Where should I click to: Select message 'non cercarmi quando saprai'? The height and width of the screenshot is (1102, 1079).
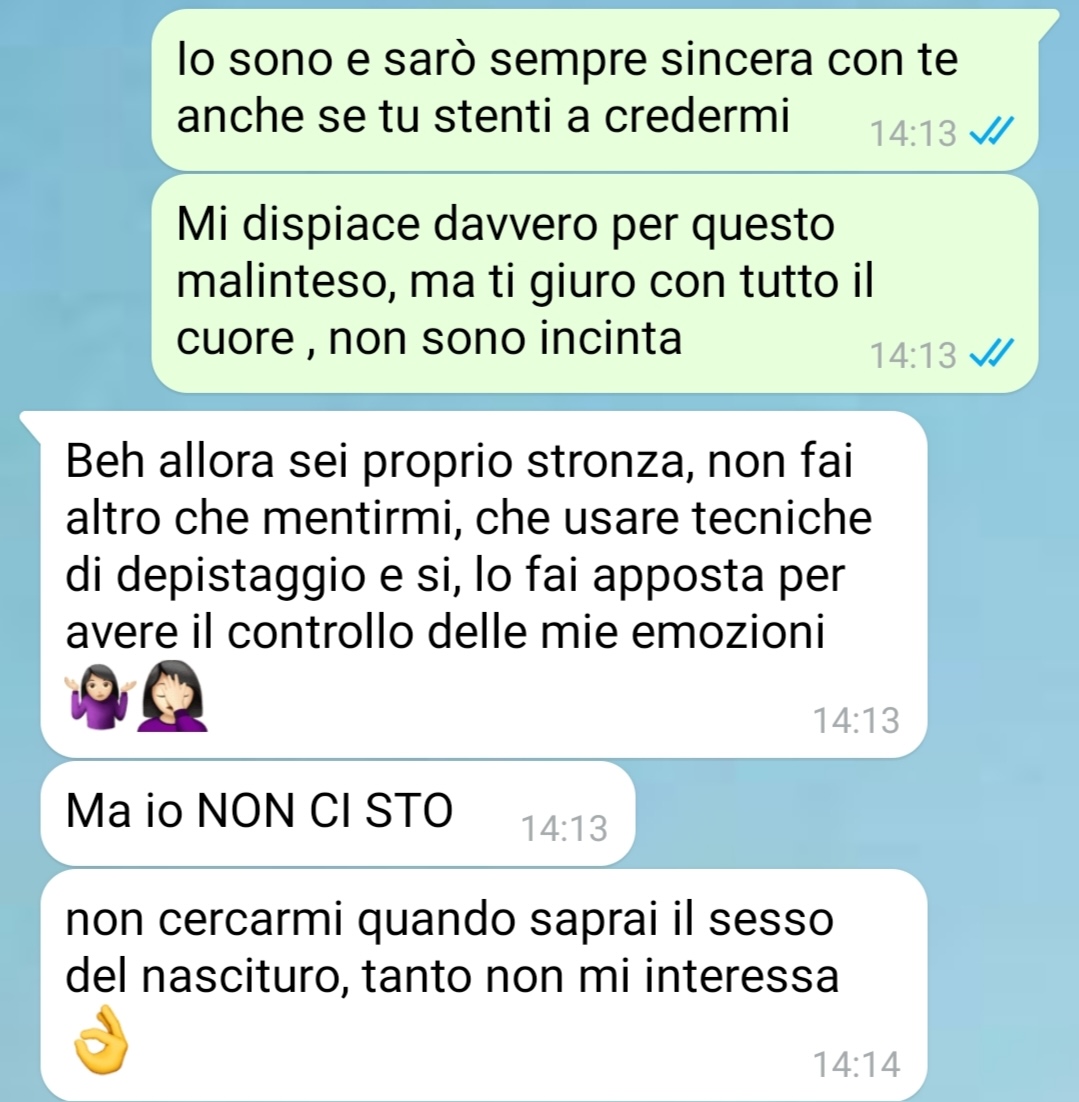tap(484, 985)
